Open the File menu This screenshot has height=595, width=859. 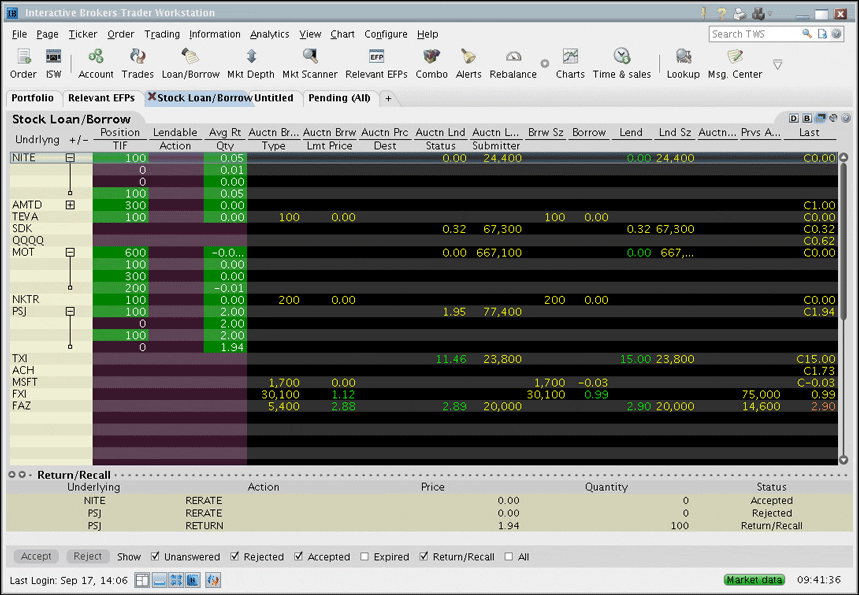(19, 34)
